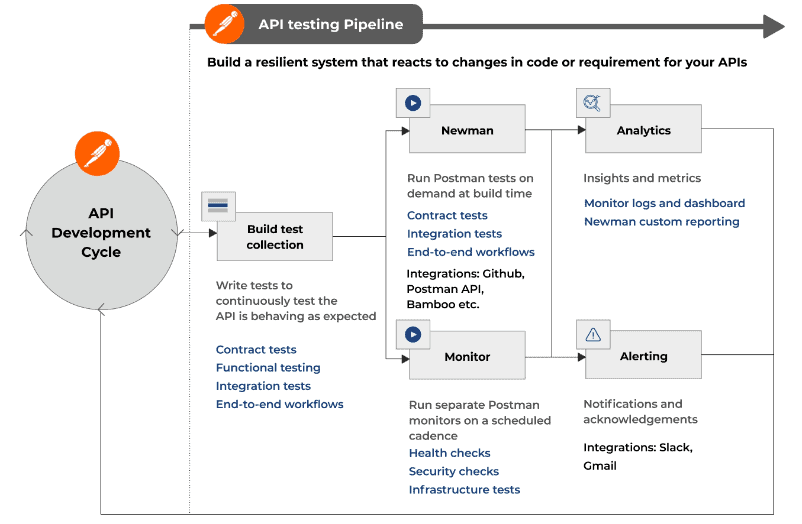Click the pipeline arrowhead at top right
The image size is (802, 524).
773,26
